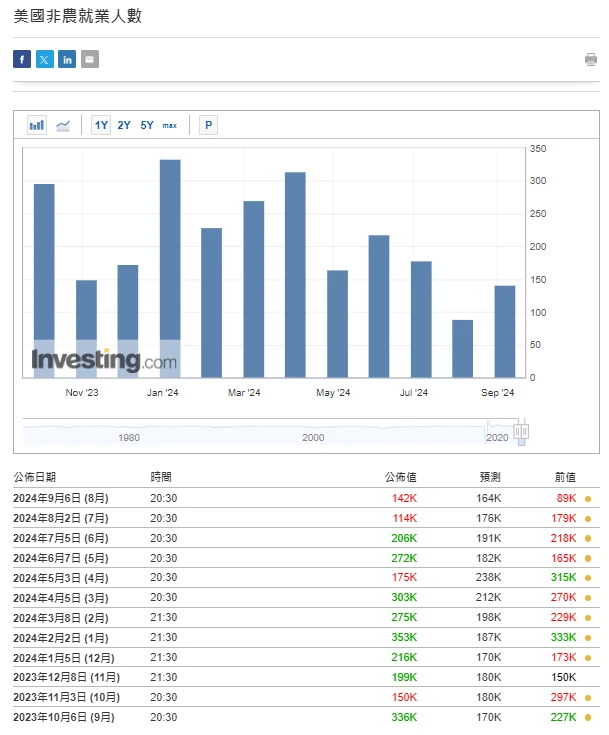Share page via email icon
609x735 pixels.
(x=90, y=59)
